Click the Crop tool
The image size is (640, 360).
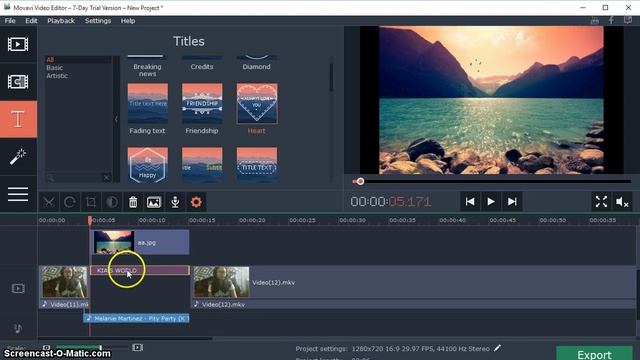click(91, 202)
